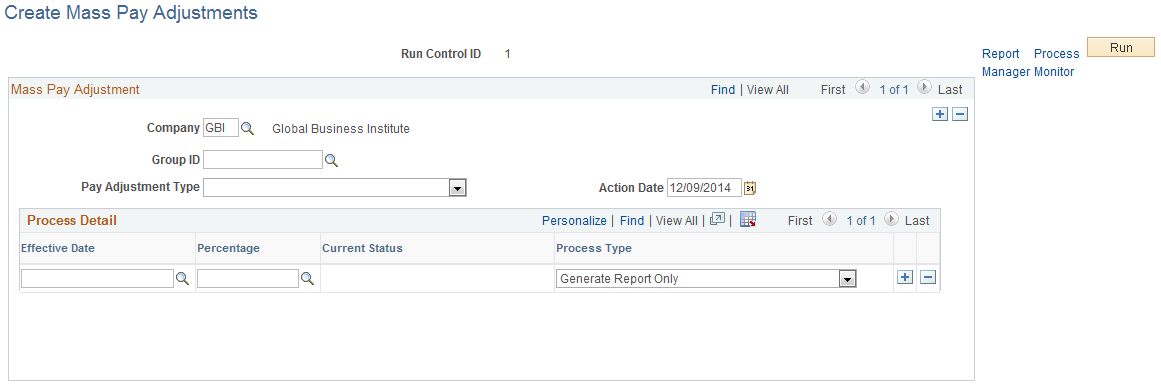Screen dimensions: 1161x388
Task: Click Last in Process Detail navigation
Action: coord(917,221)
